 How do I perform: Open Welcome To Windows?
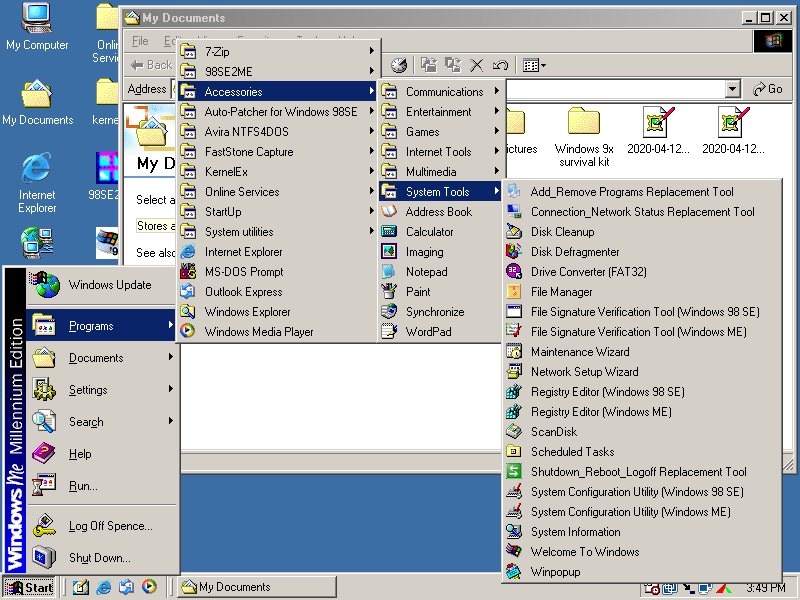(x=642, y=552)
